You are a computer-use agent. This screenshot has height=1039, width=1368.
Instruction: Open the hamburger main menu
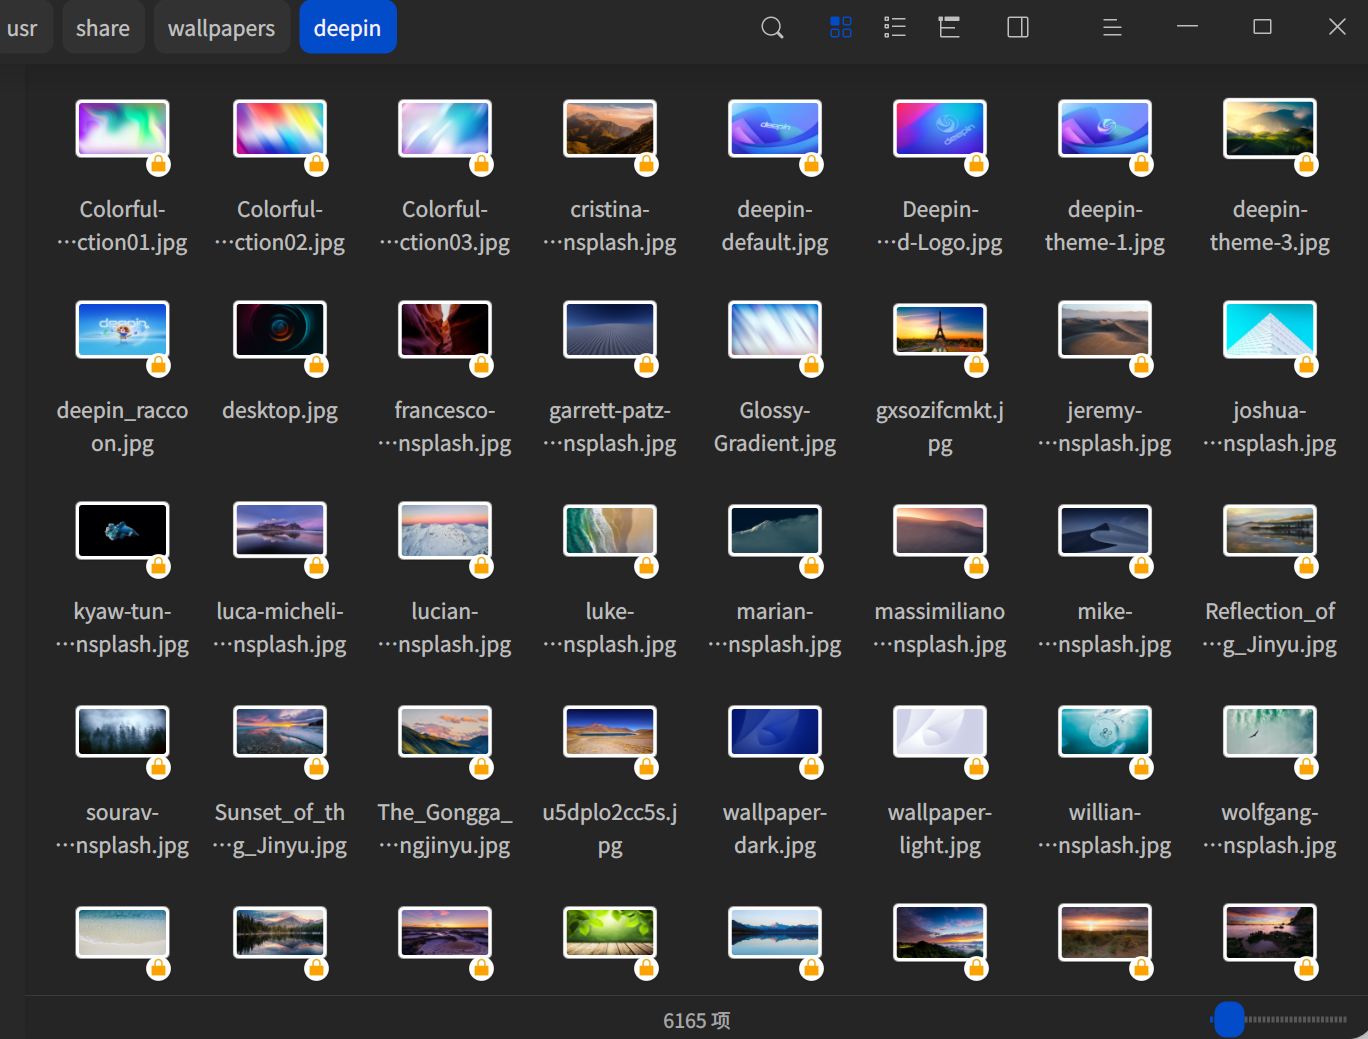tap(1112, 28)
